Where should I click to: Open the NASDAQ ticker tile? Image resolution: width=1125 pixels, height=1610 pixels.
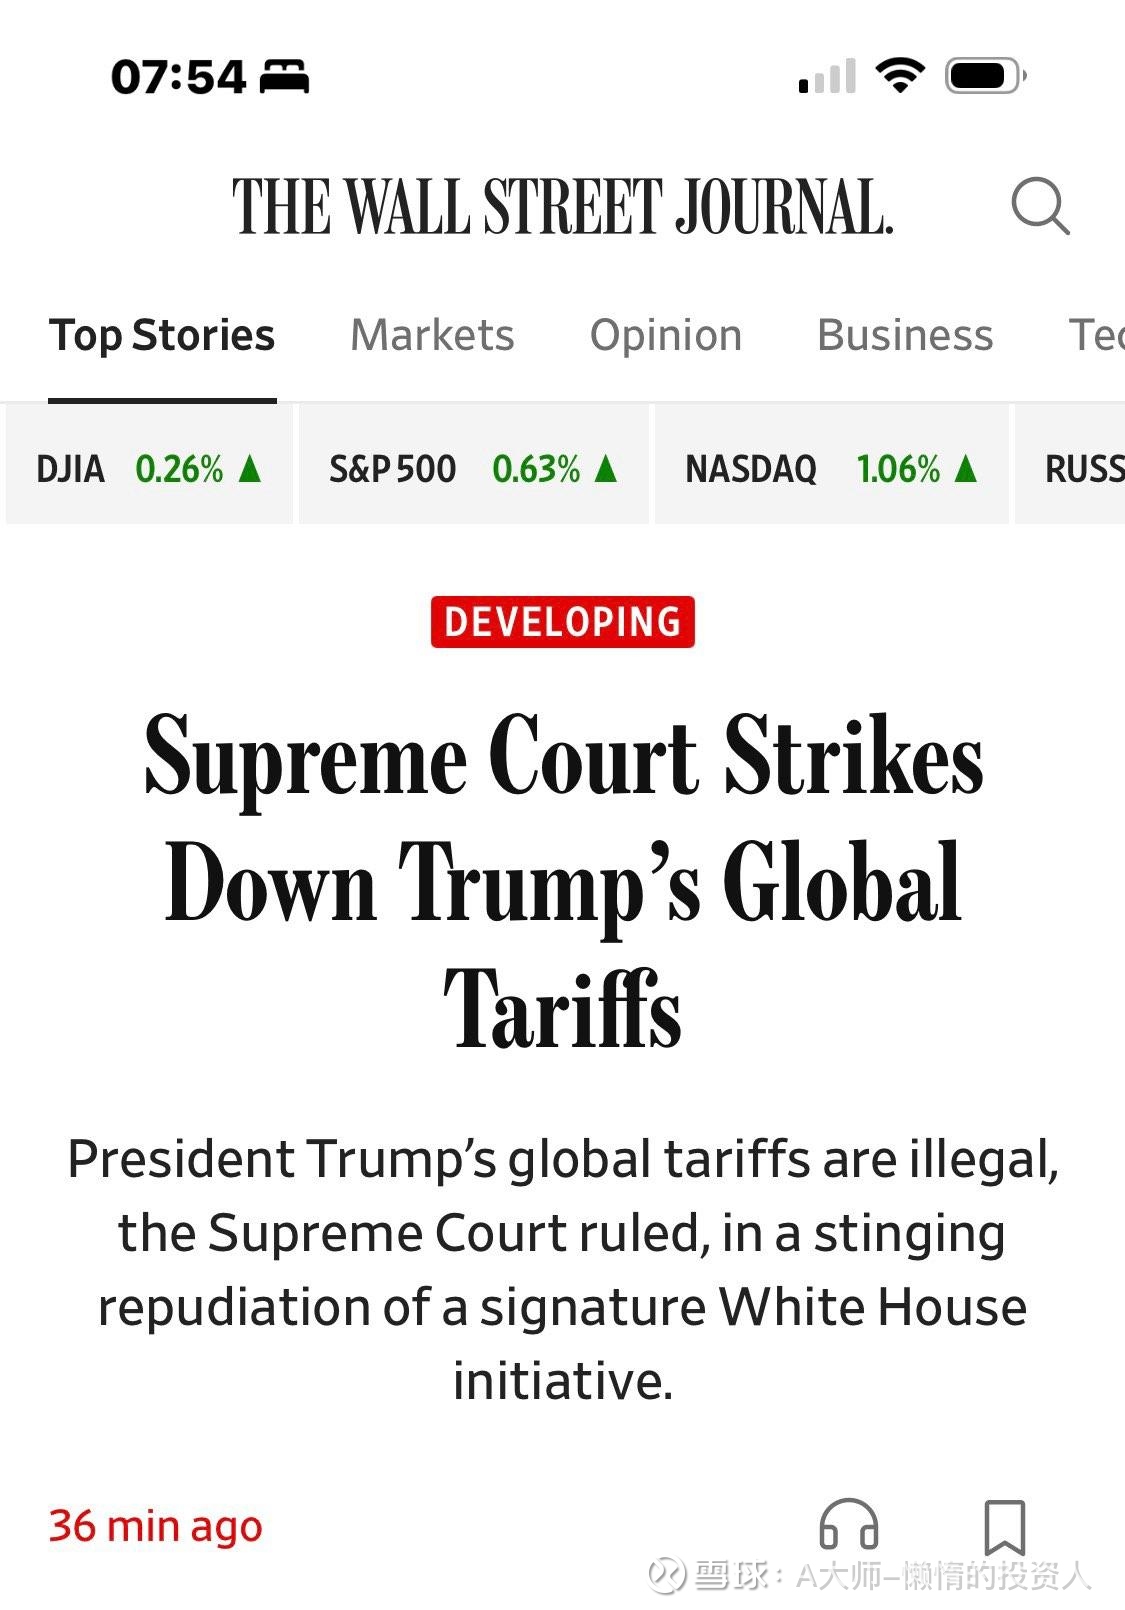[x=832, y=465]
